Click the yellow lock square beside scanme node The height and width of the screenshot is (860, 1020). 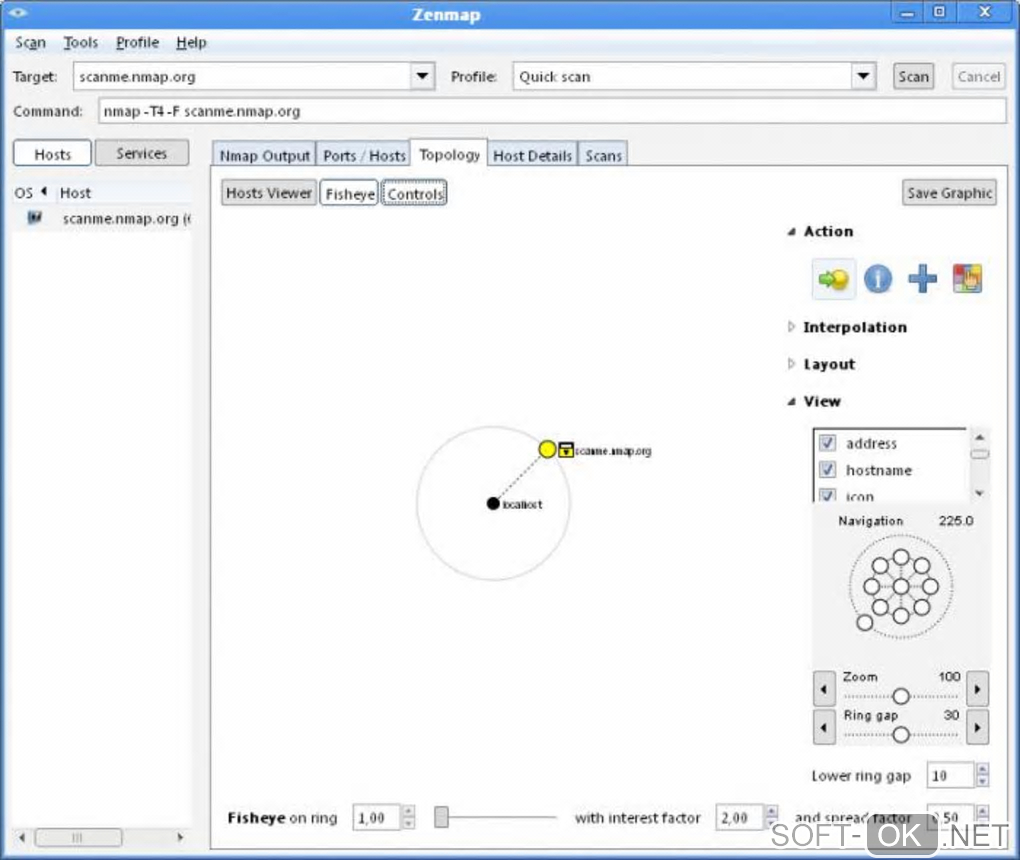[x=566, y=450]
